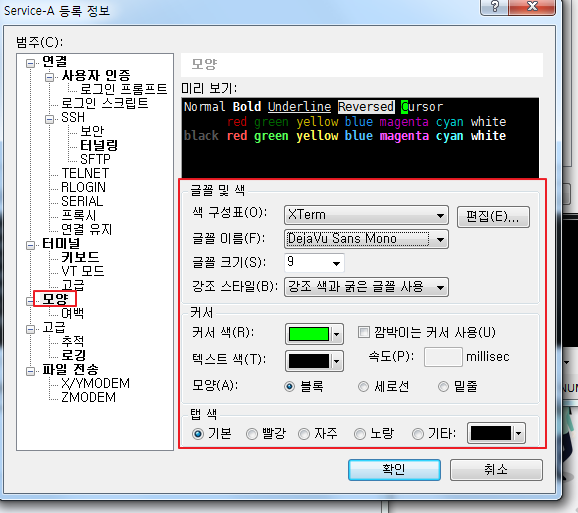Collapse the 모양 tree node

(30, 301)
